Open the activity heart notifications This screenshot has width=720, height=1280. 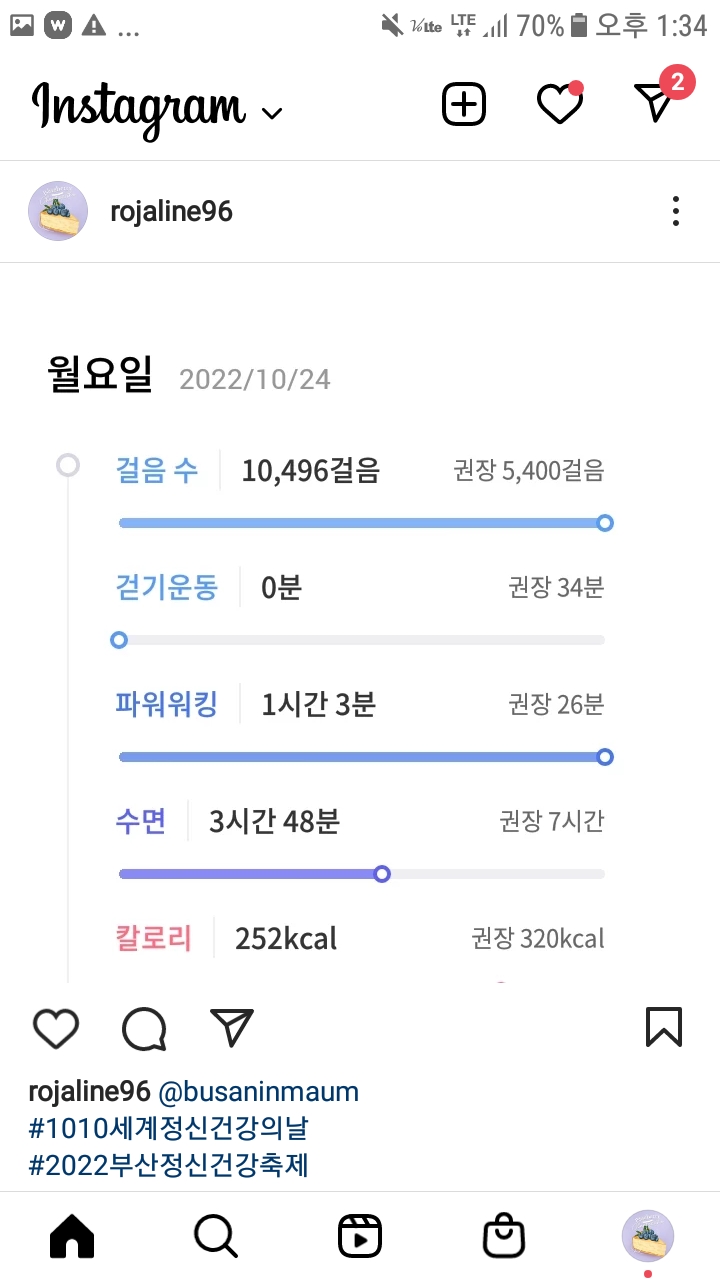coord(559,104)
